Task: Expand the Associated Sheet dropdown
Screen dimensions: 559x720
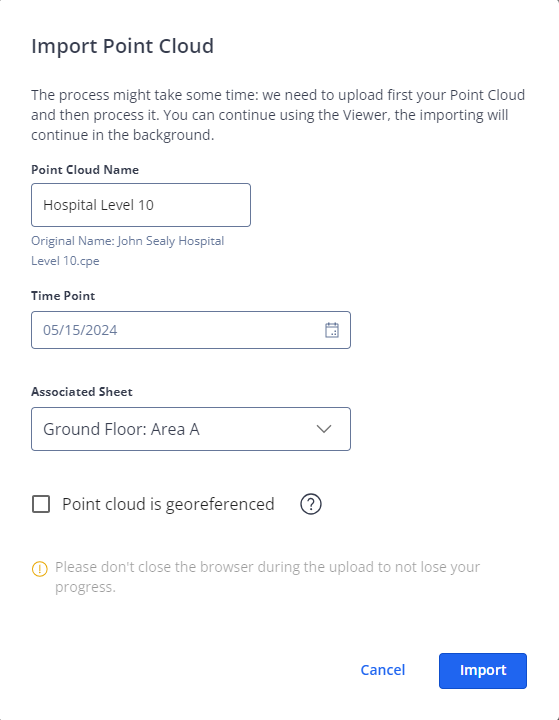Action: tap(191, 429)
